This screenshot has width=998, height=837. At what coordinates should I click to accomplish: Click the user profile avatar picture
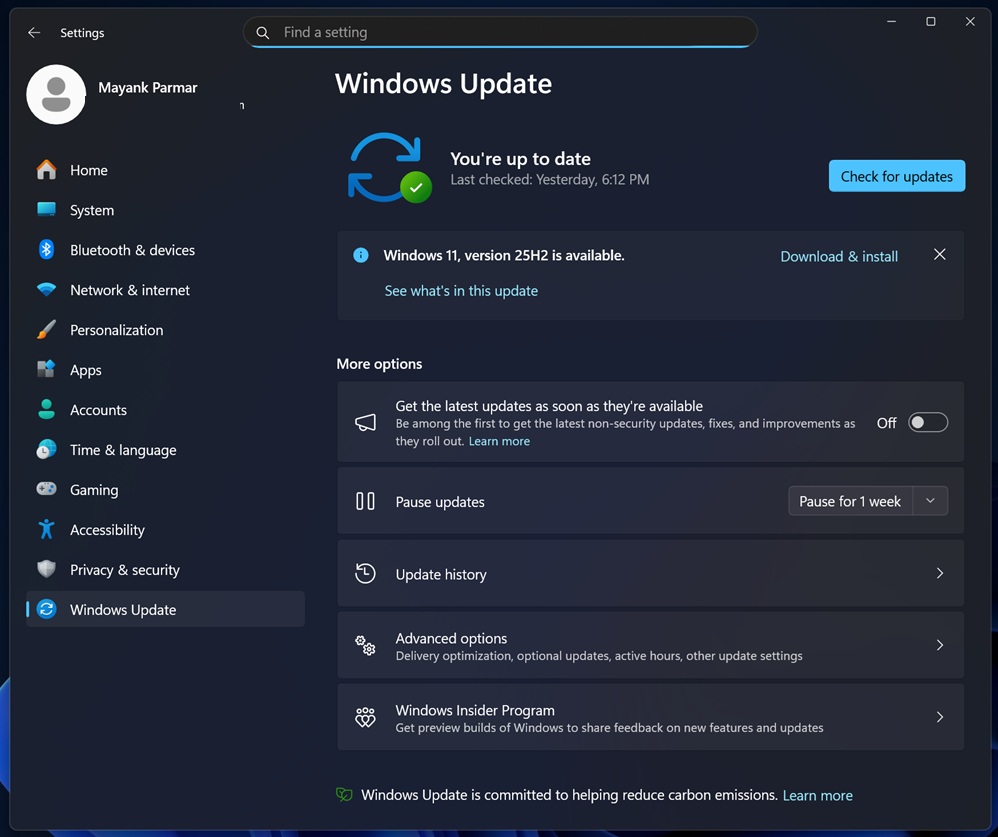[x=56, y=95]
